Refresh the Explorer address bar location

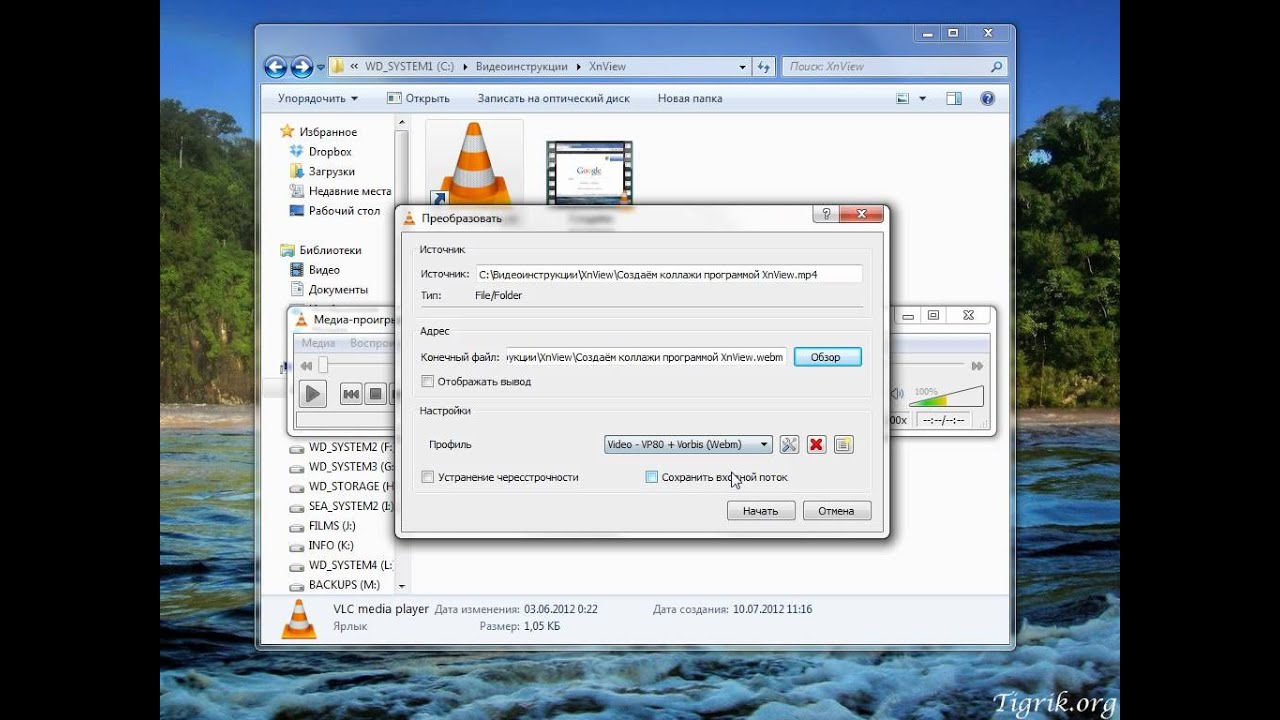[x=764, y=67]
